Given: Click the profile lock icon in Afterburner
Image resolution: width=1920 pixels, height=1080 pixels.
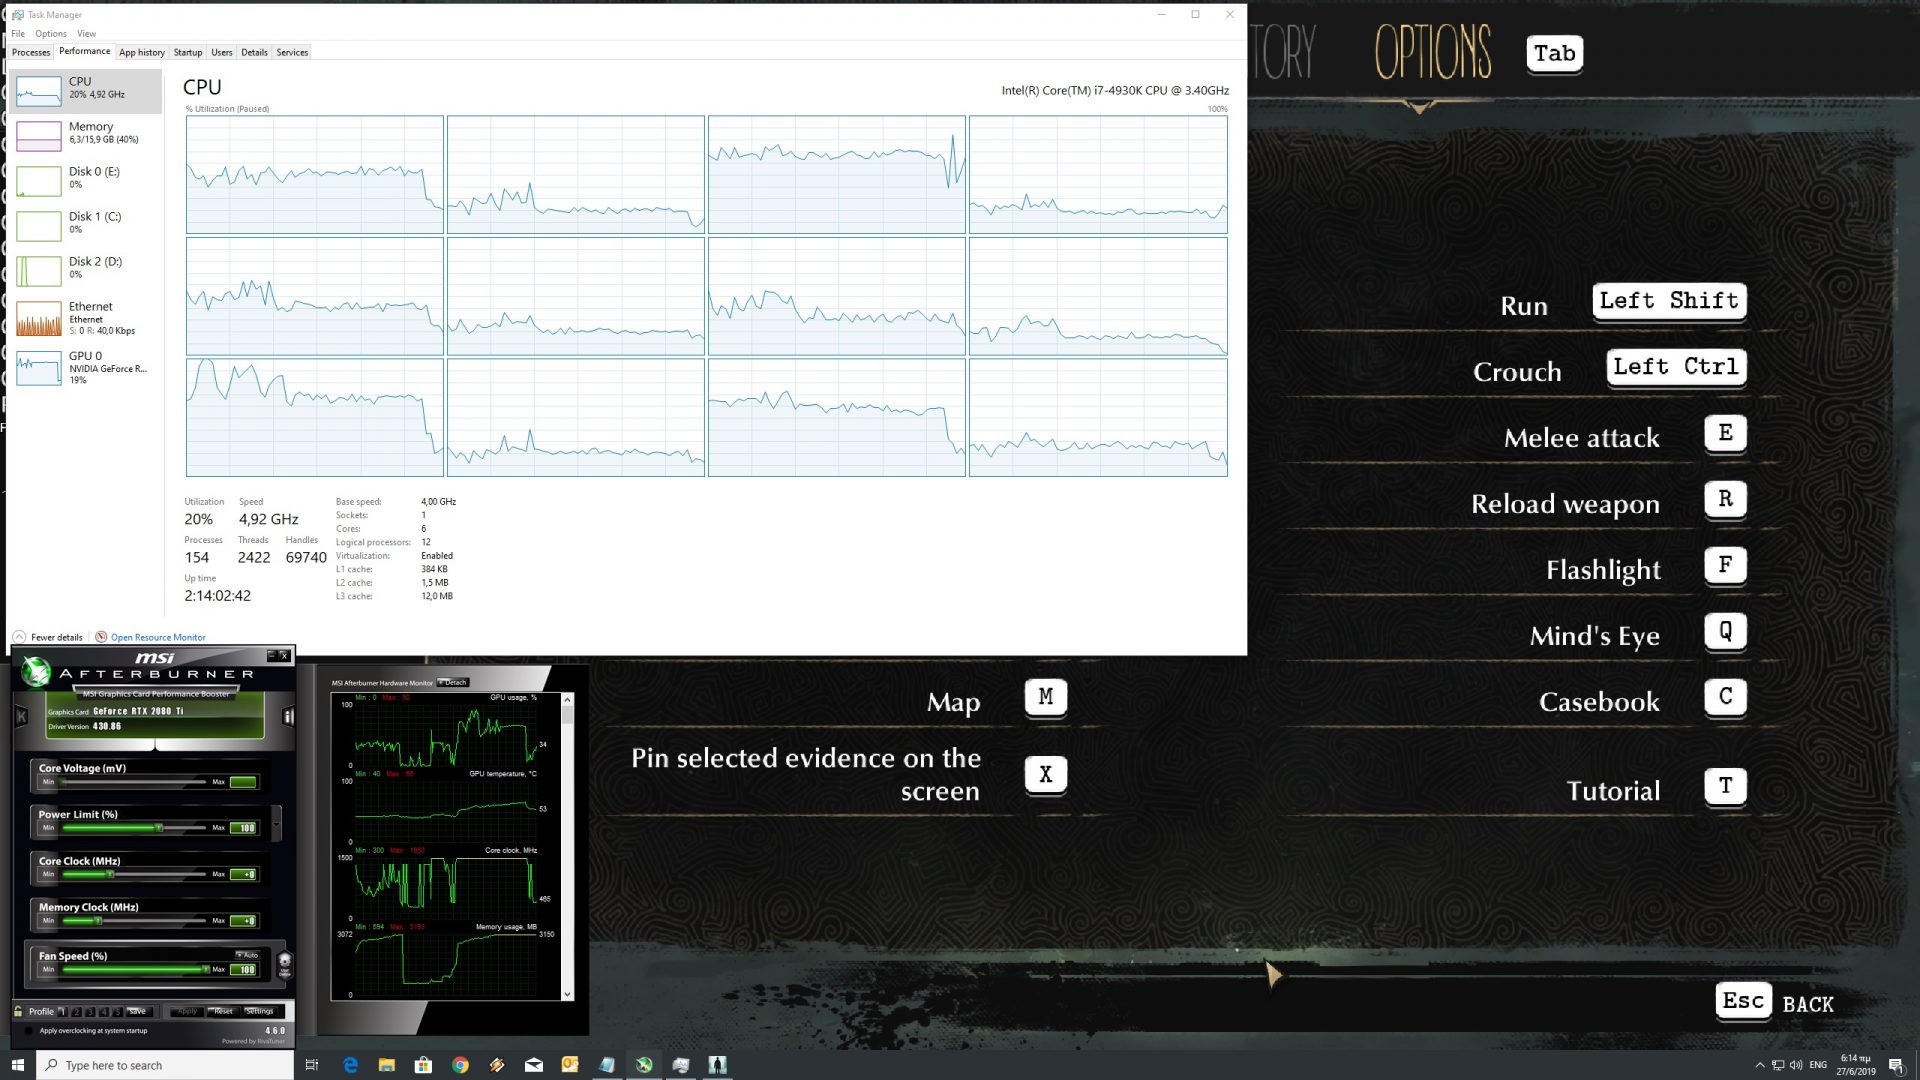Looking at the screenshot, I should pyautogui.click(x=19, y=1011).
